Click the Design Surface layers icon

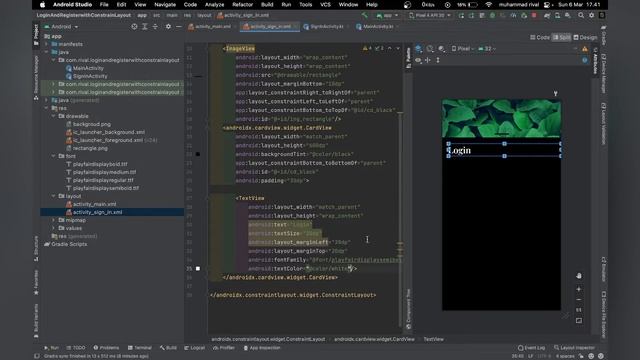tap(419, 49)
